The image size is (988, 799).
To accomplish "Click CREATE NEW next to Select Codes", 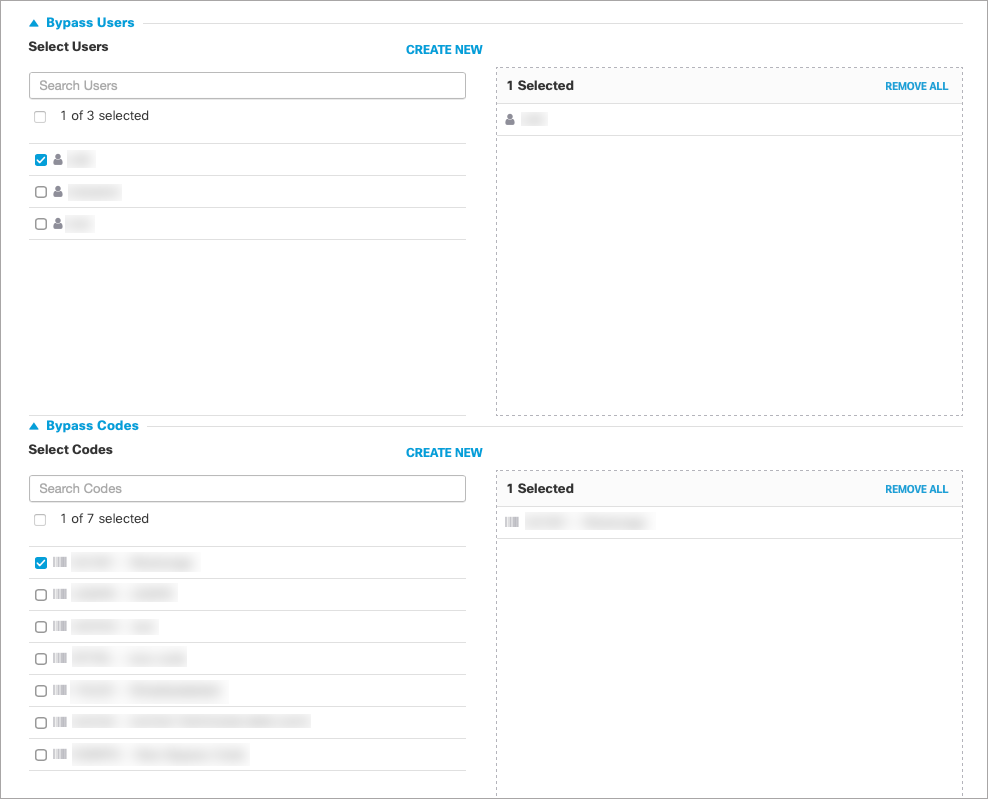I will point(444,453).
